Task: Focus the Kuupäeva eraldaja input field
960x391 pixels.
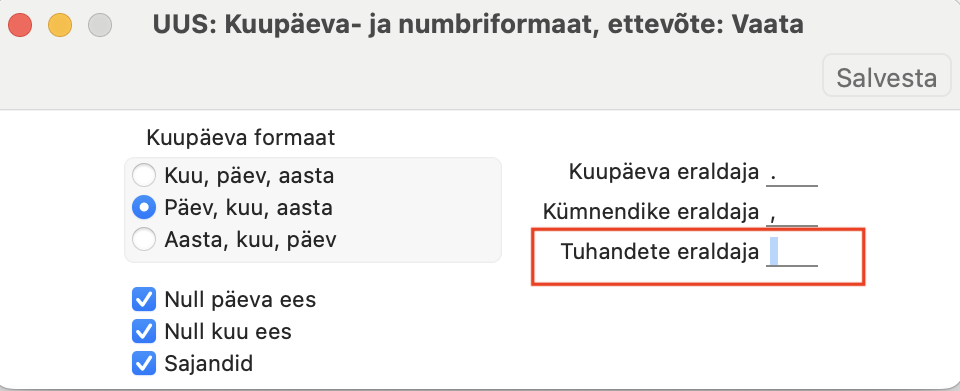Action: (x=792, y=173)
